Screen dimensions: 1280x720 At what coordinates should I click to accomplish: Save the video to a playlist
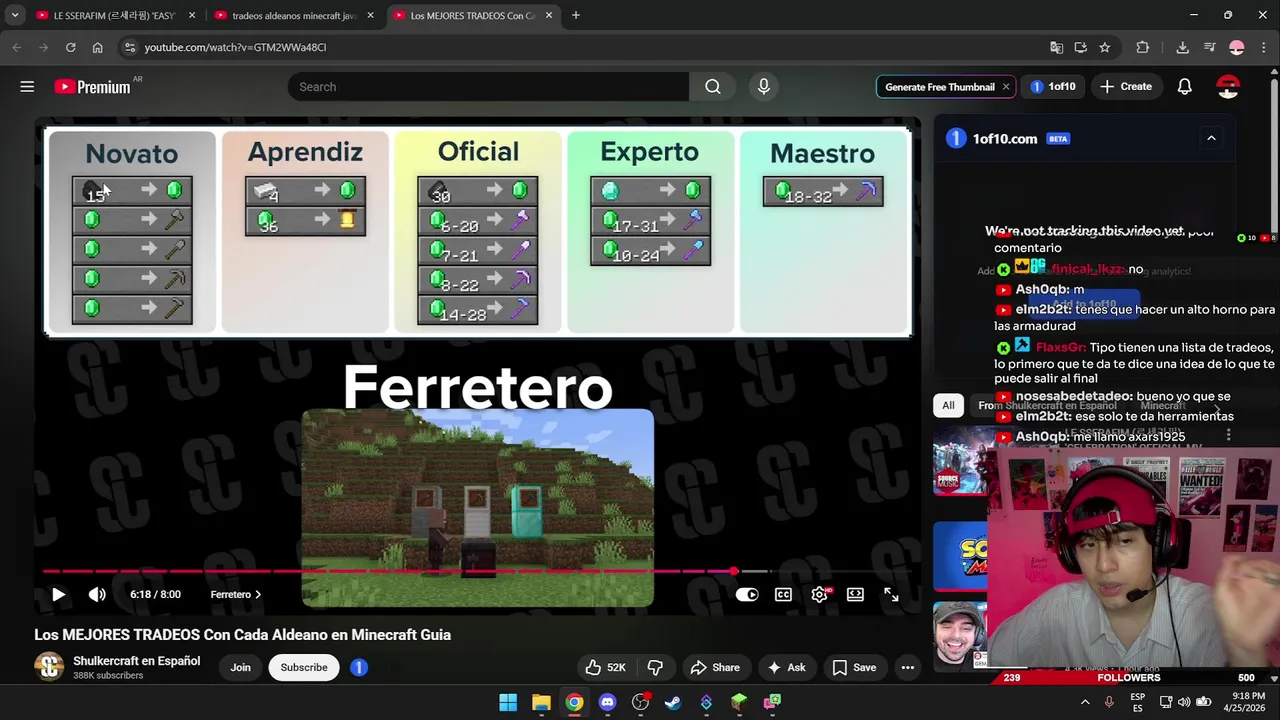(854, 667)
